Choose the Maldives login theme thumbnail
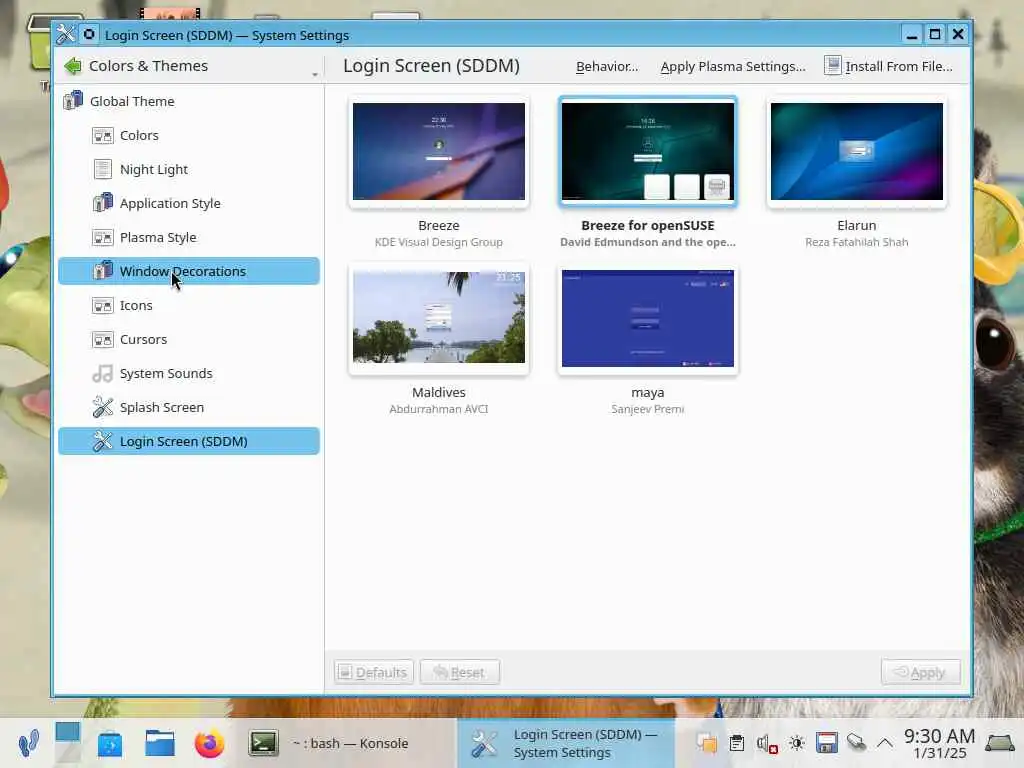Screen dimensions: 1024x768 [x=439, y=317]
